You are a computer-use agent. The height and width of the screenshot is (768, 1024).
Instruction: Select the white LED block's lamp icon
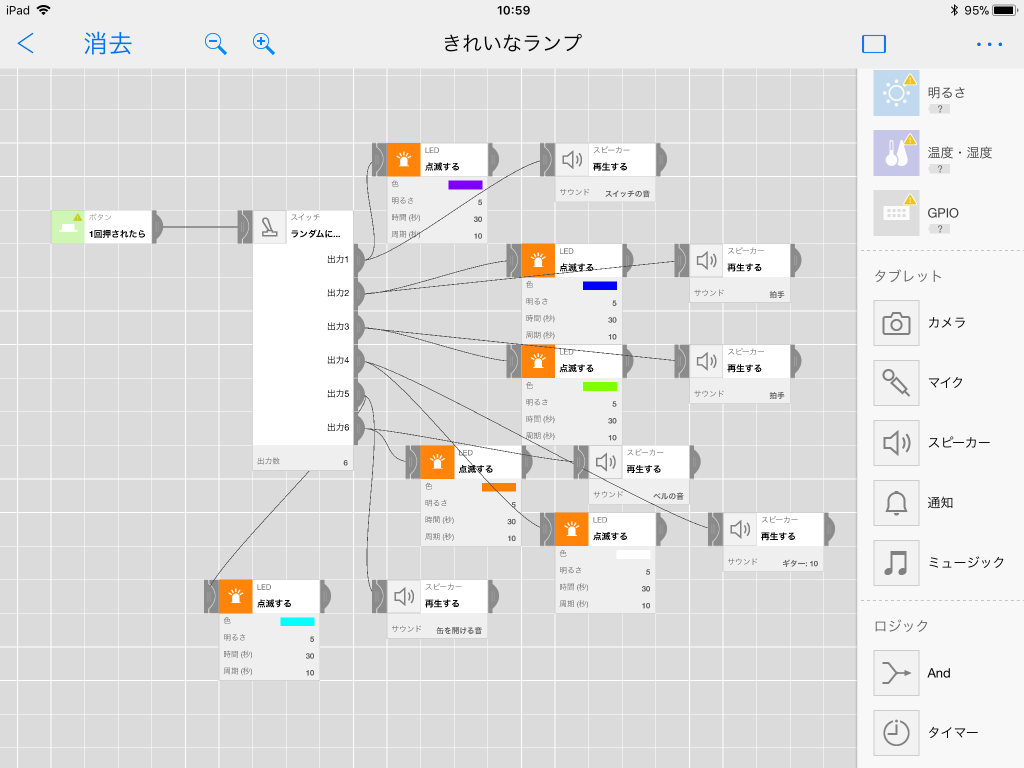[571, 529]
